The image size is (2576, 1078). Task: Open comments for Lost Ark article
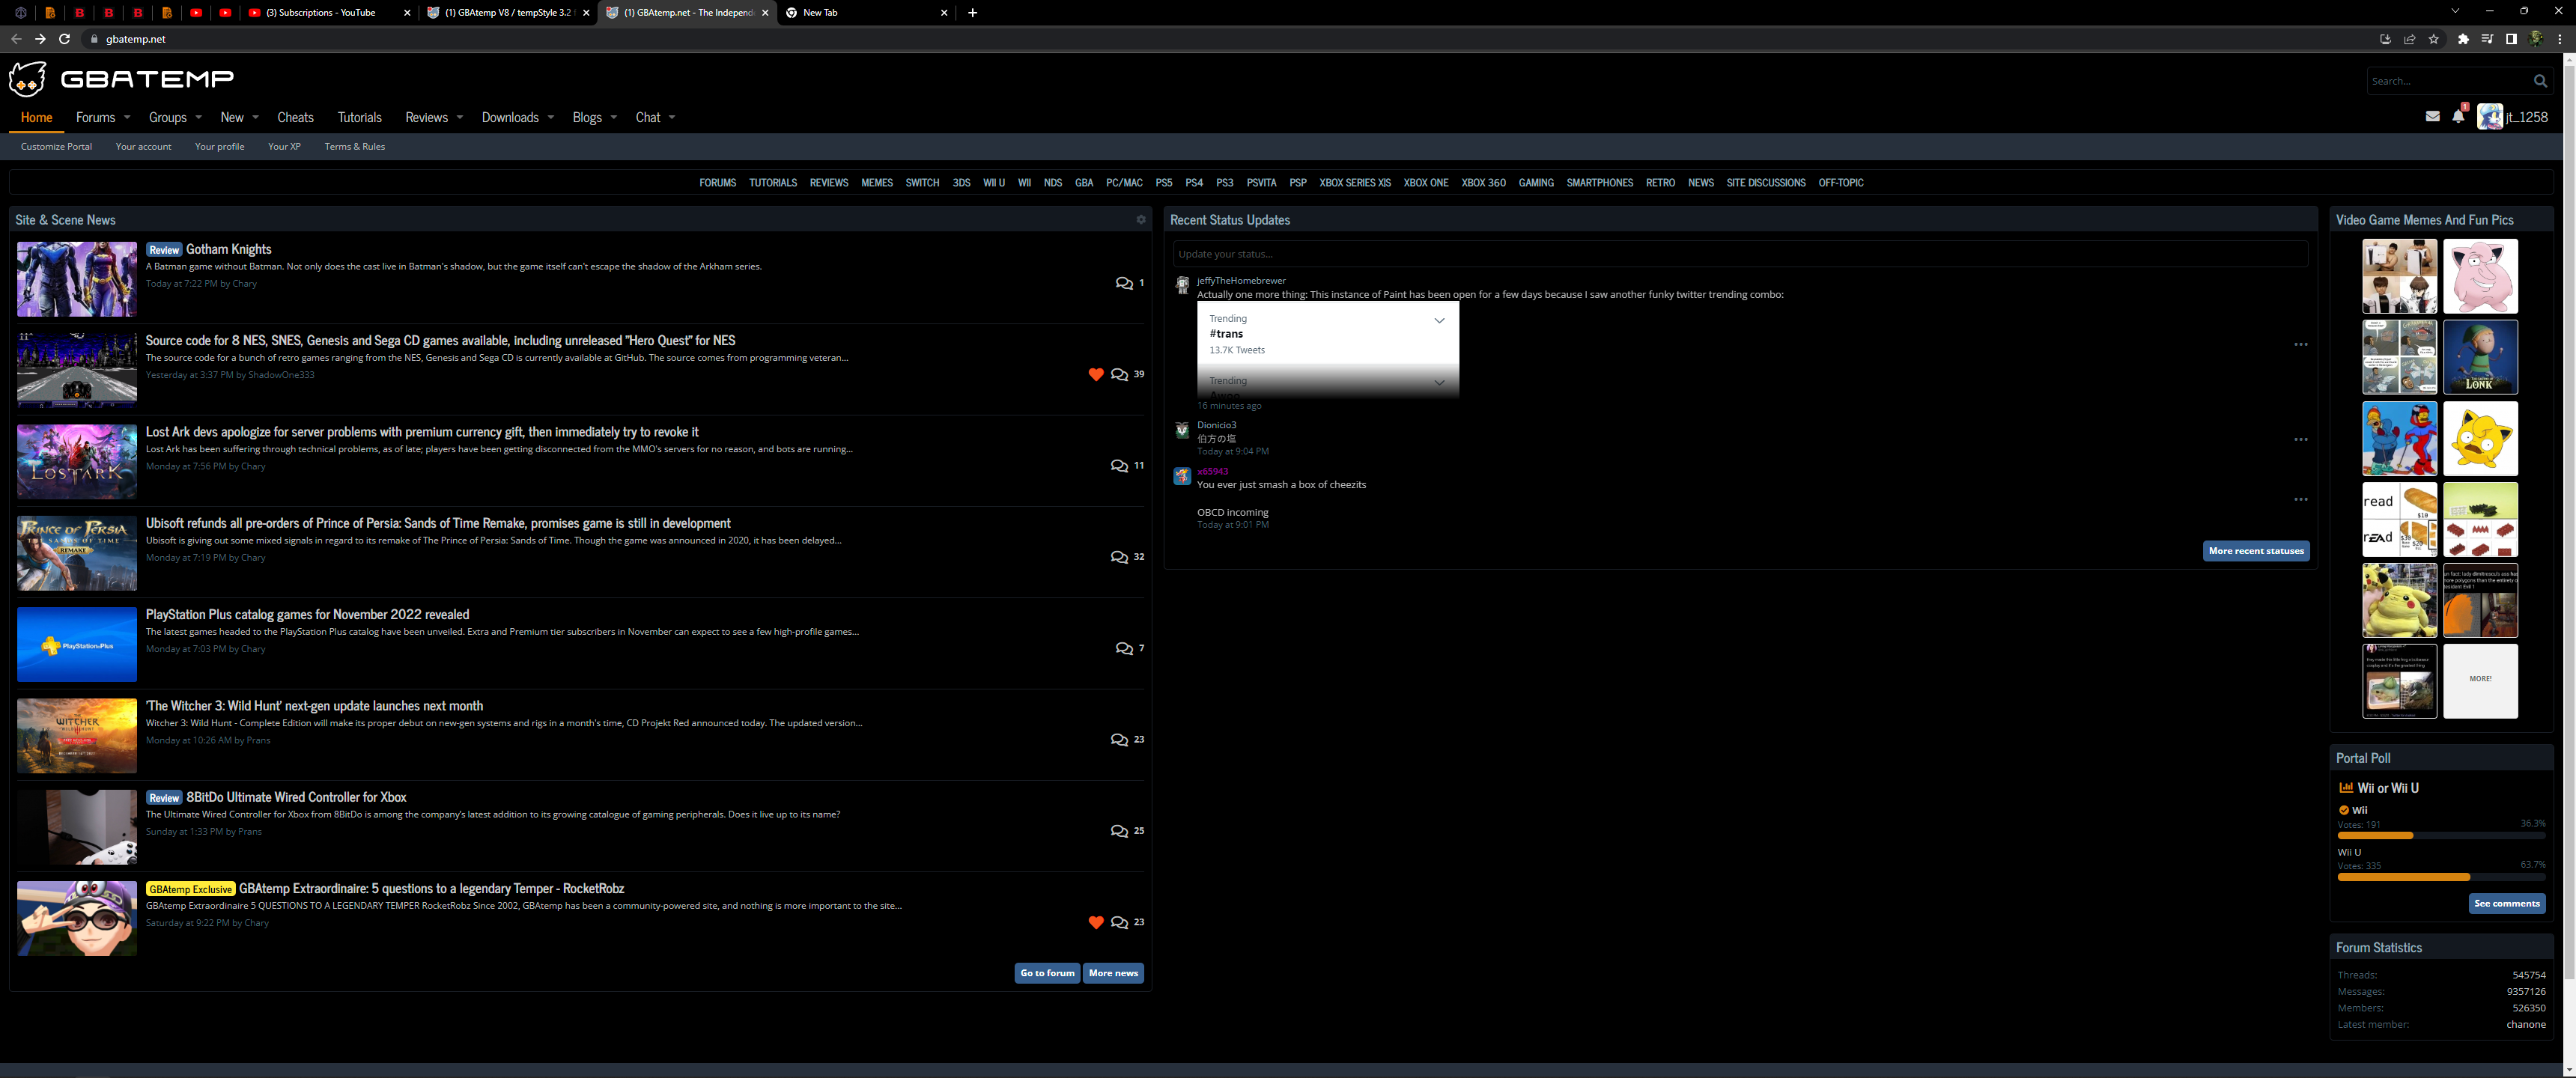click(1119, 466)
